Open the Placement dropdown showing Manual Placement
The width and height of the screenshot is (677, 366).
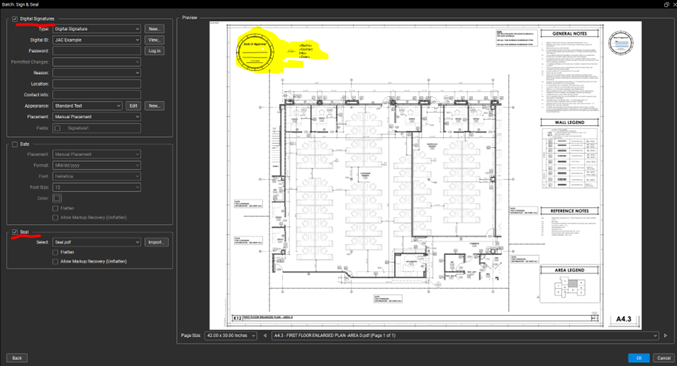coord(97,117)
